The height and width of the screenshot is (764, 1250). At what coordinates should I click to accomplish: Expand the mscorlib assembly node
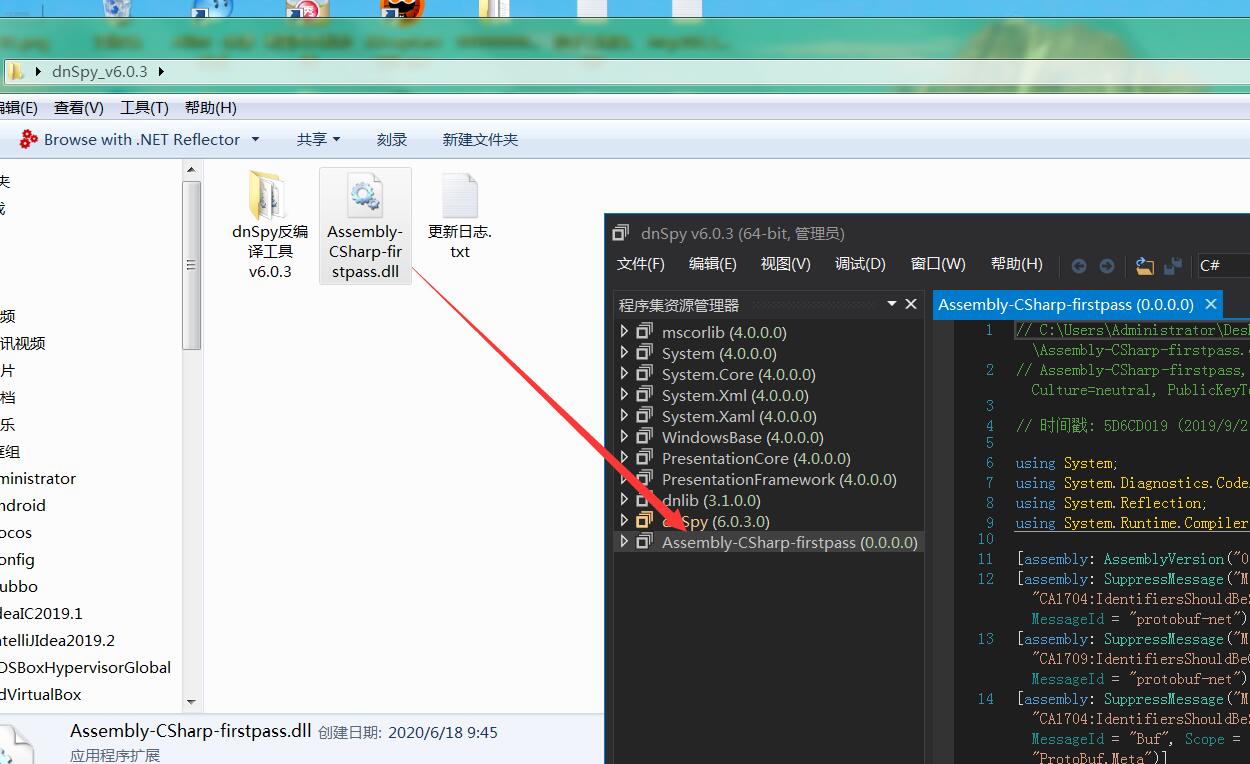(x=624, y=331)
